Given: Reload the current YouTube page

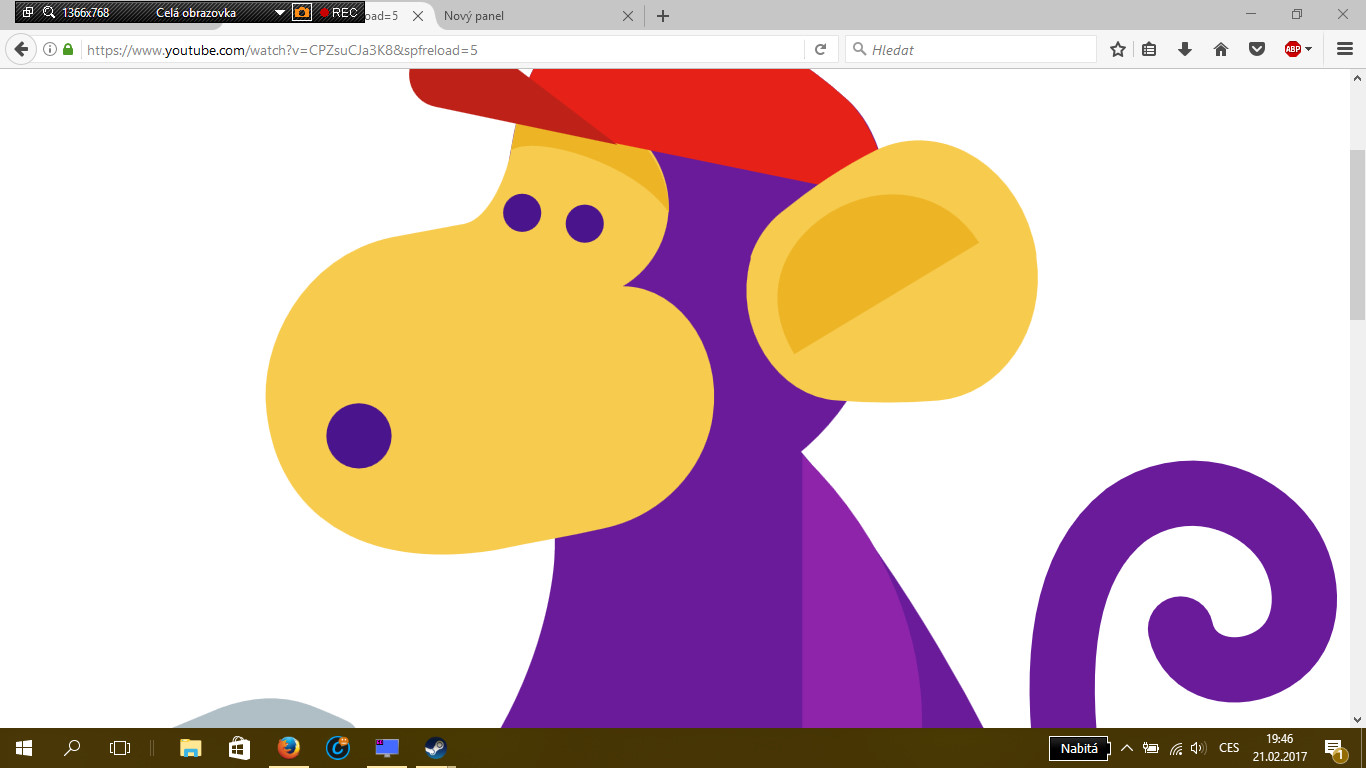Looking at the screenshot, I should click(820, 49).
